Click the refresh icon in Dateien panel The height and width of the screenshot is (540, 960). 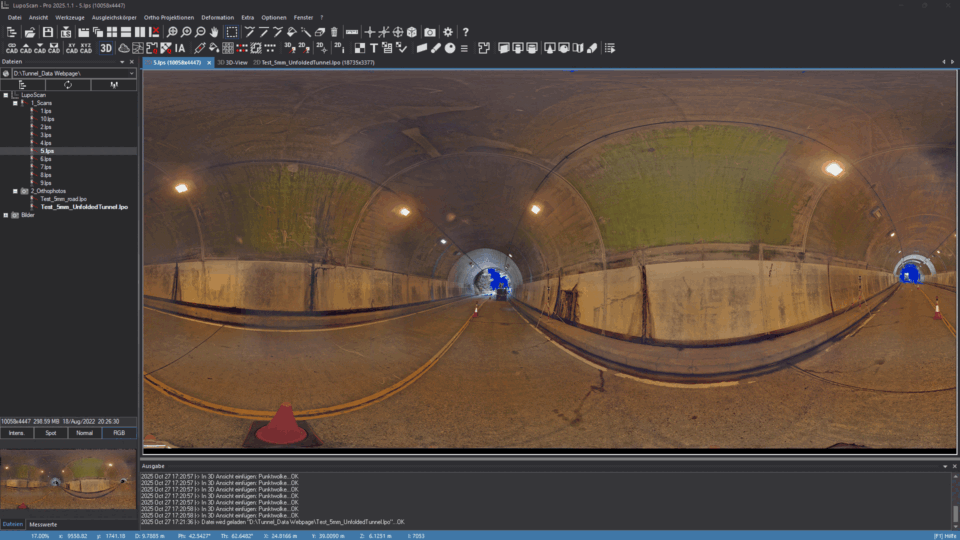(x=68, y=85)
